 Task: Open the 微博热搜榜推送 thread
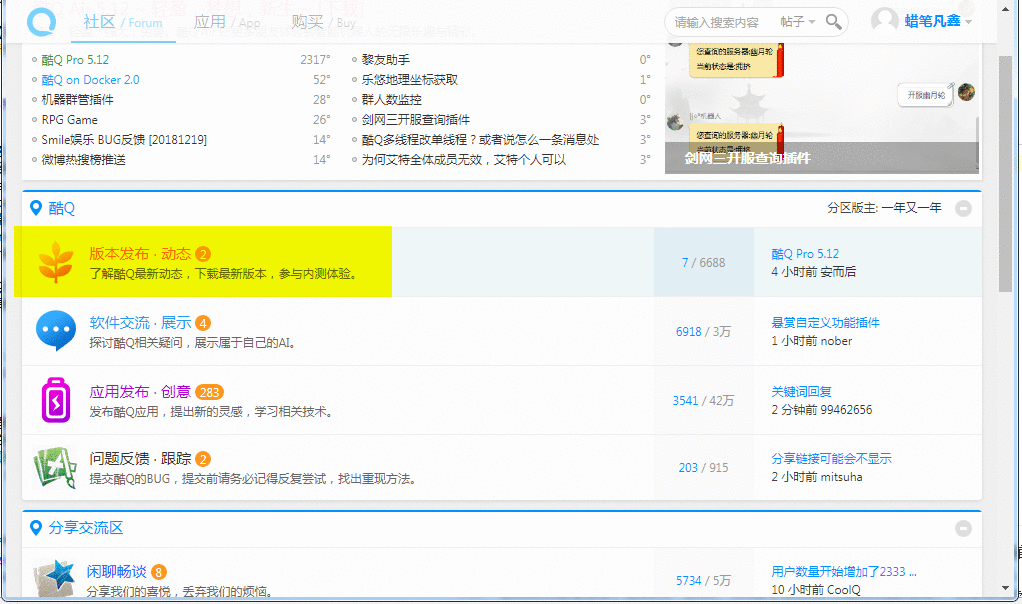[83, 160]
